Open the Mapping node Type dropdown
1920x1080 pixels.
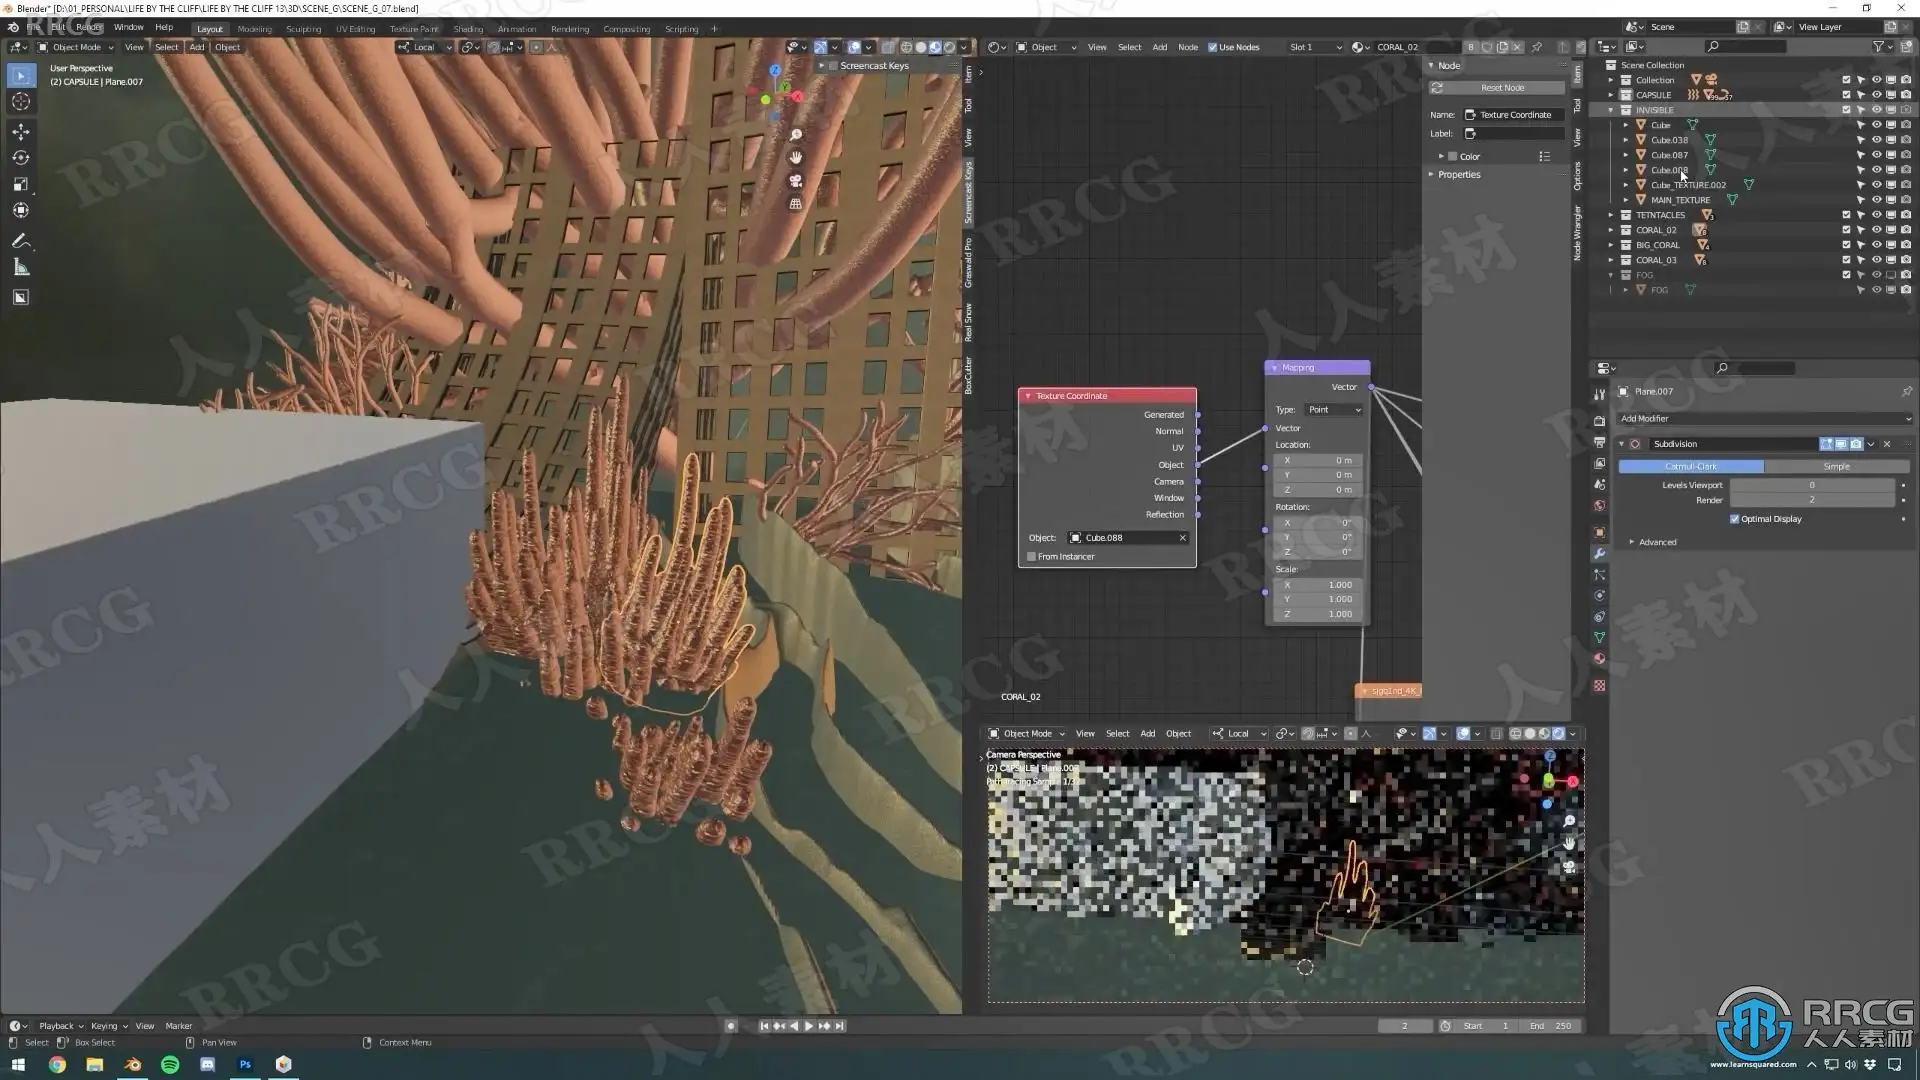point(1335,410)
